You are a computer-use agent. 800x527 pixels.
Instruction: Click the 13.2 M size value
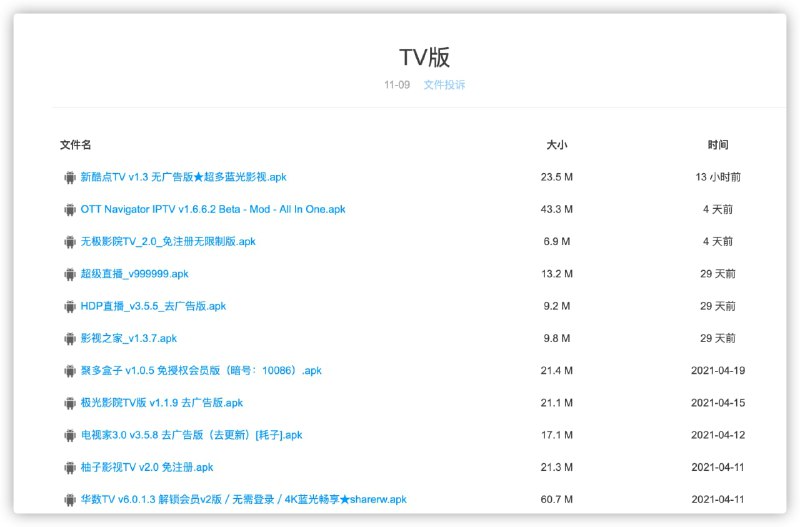[x=557, y=274]
